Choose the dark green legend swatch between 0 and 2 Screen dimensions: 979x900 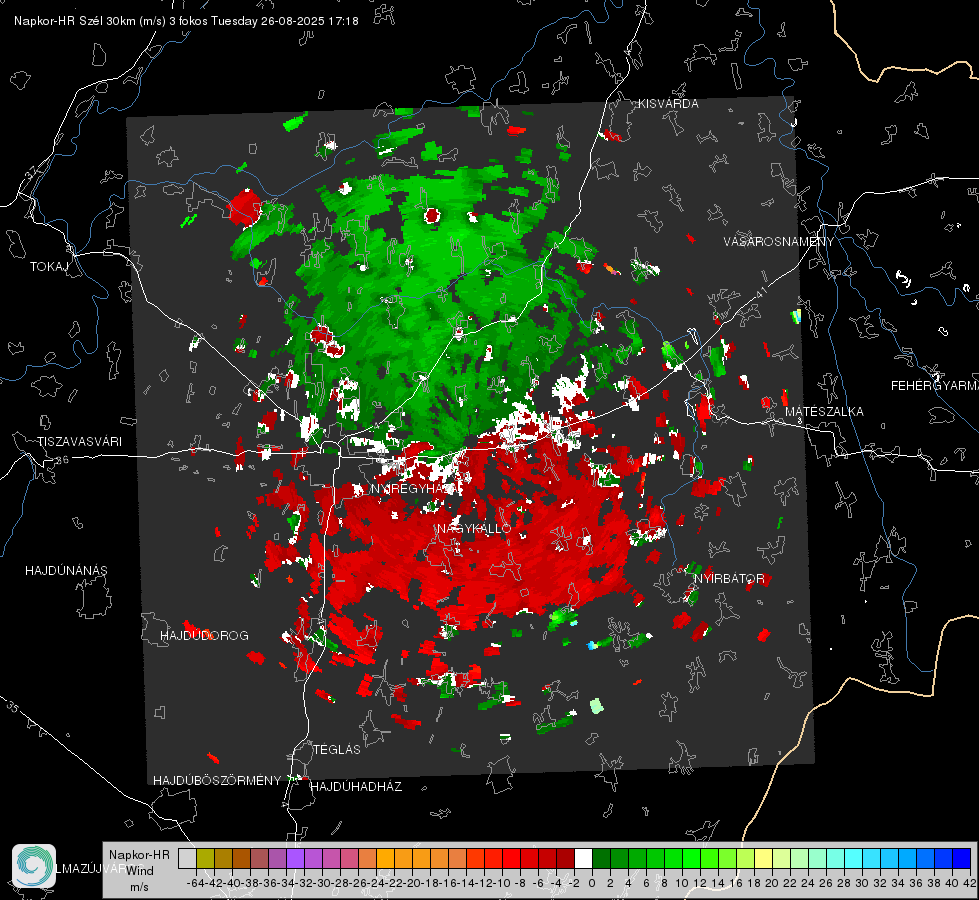click(x=601, y=859)
